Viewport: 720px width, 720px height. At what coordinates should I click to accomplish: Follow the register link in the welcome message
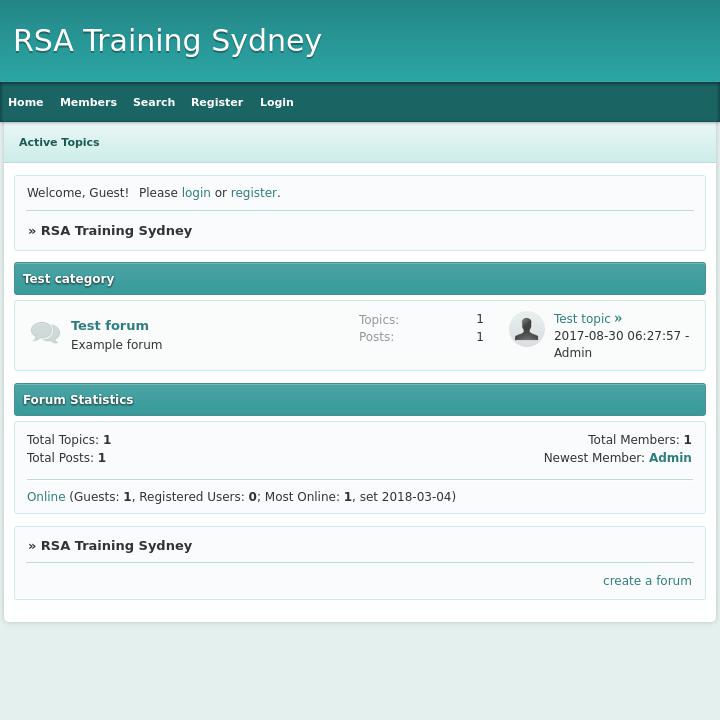point(253,193)
